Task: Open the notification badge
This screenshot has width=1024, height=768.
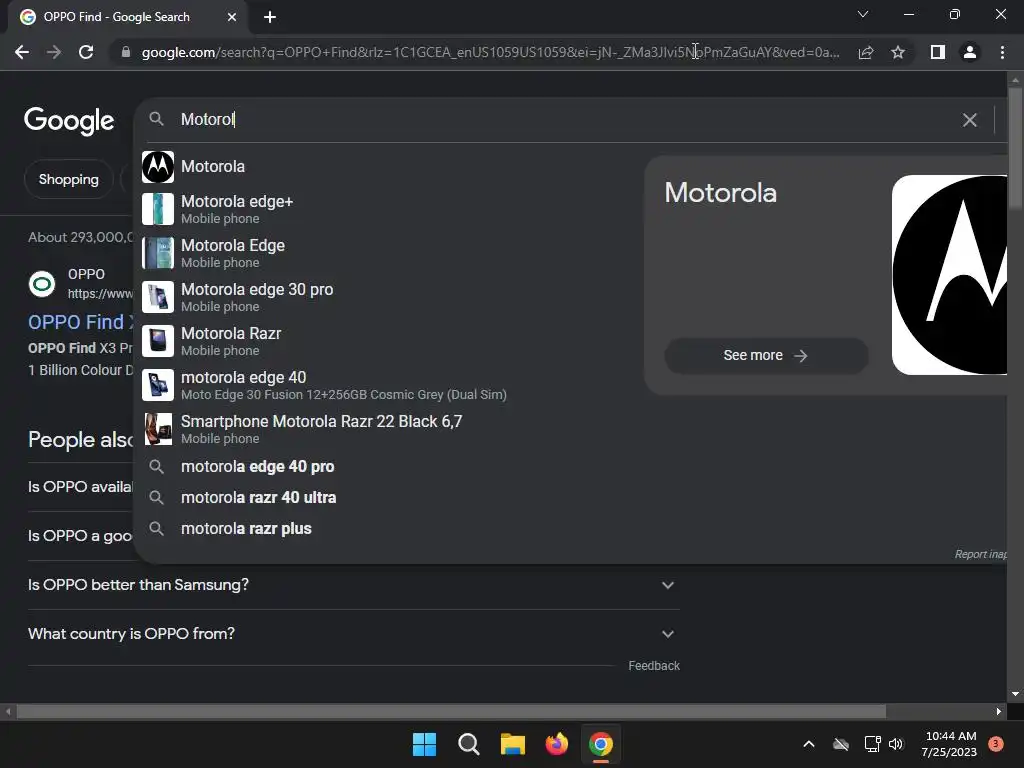Action: pyautogui.click(x=996, y=744)
